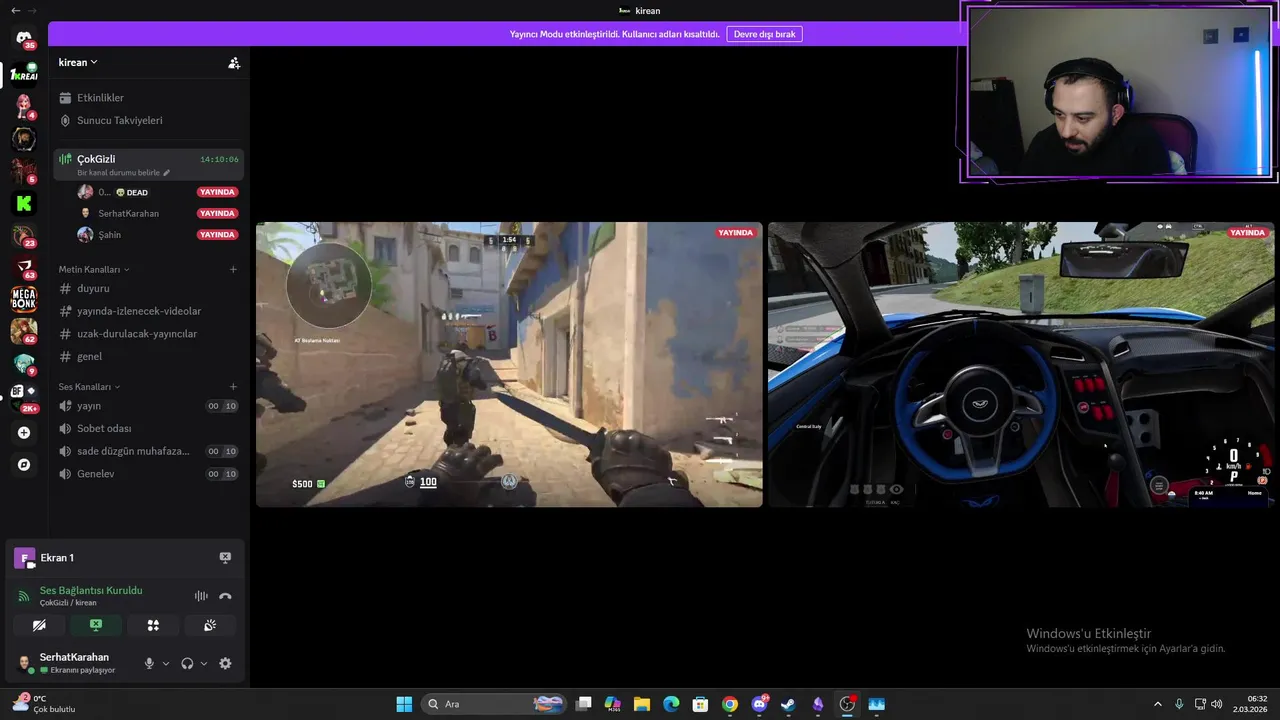The image size is (1280, 720).
Task: Click YAYINDA badge next to Şahin
Action: pos(217,235)
